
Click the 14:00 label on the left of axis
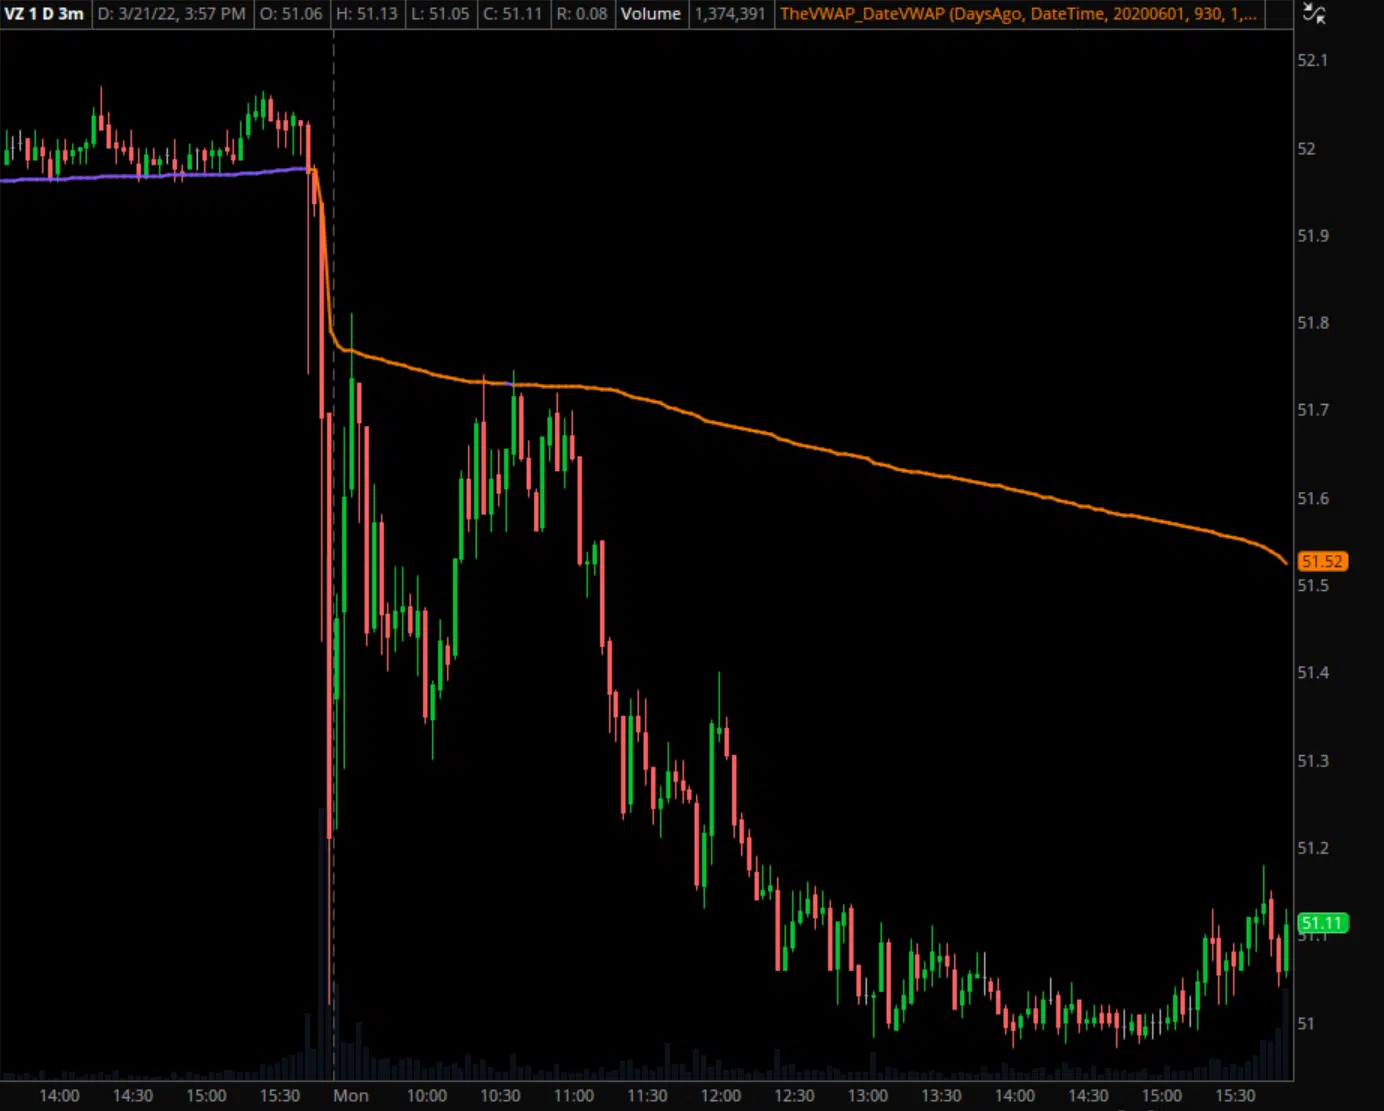(x=59, y=1096)
